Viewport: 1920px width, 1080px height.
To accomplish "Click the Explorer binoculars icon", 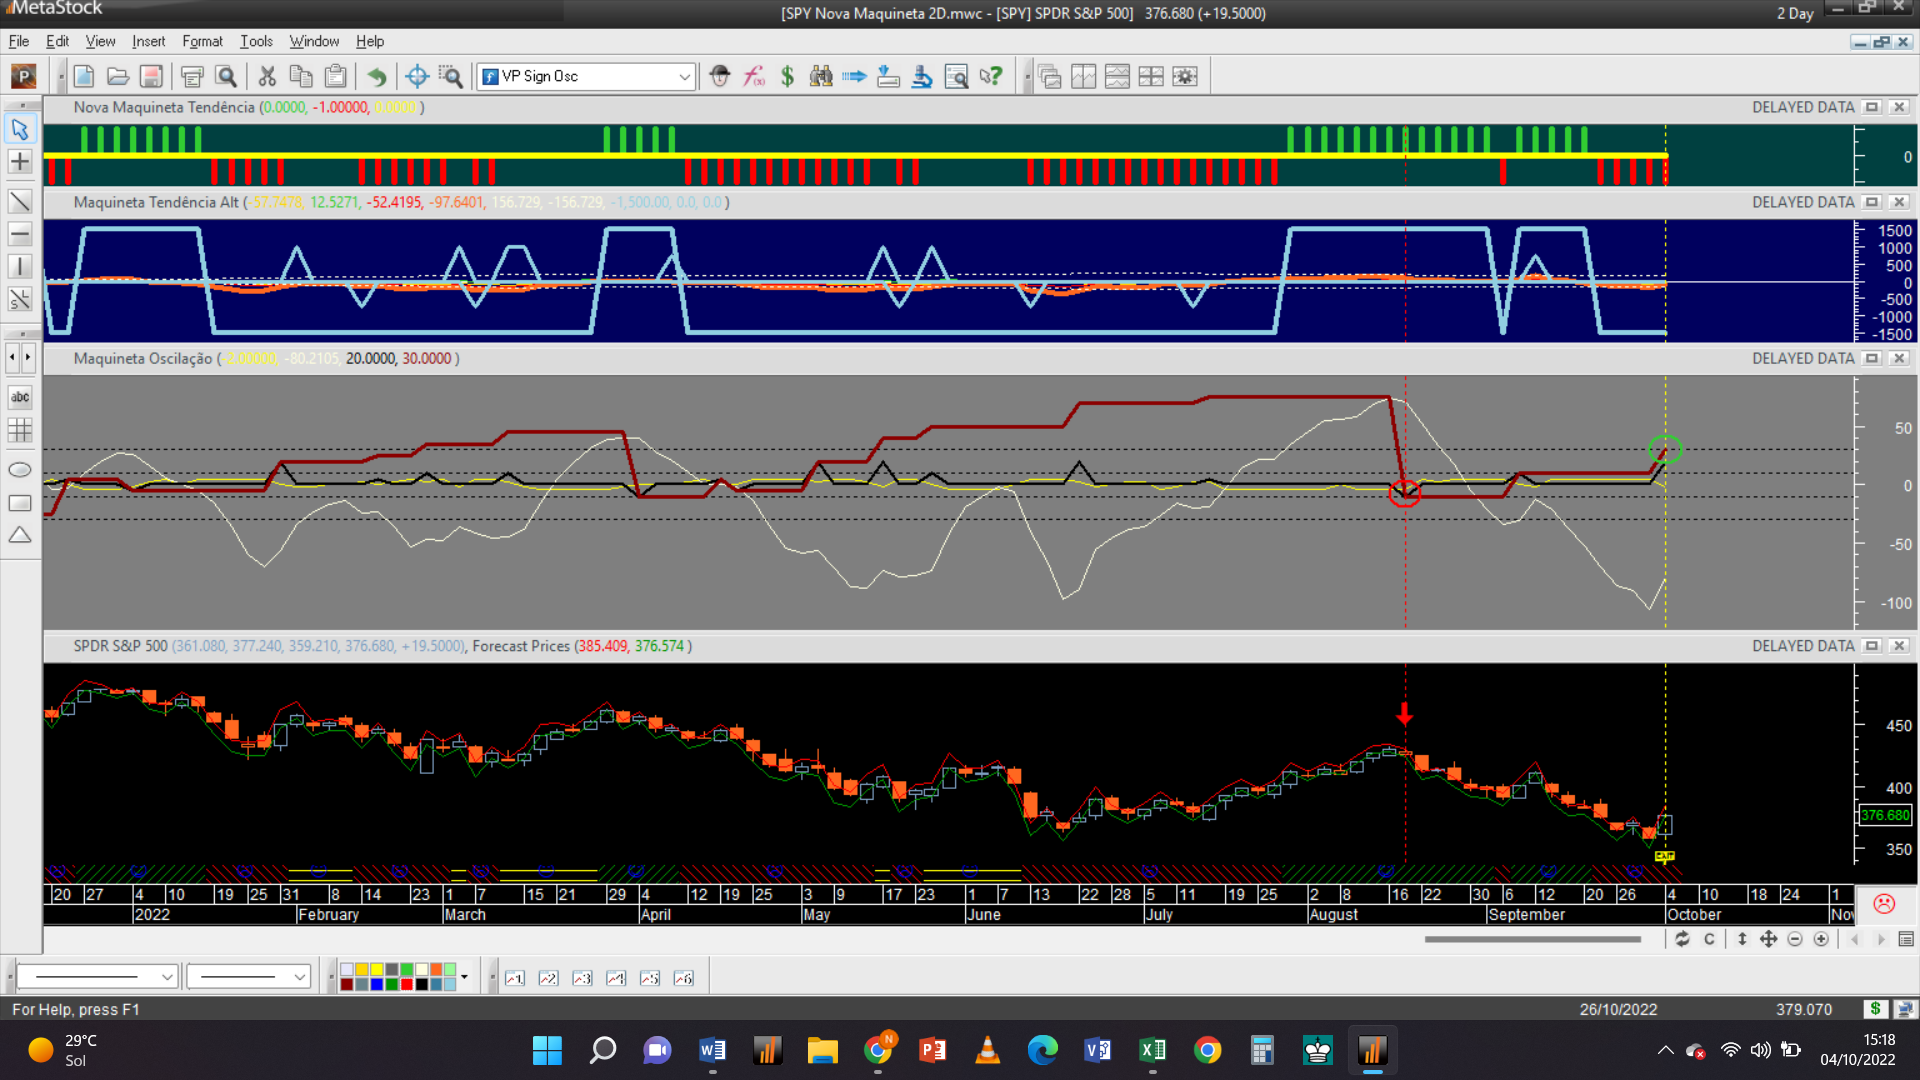I will [821, 76].
